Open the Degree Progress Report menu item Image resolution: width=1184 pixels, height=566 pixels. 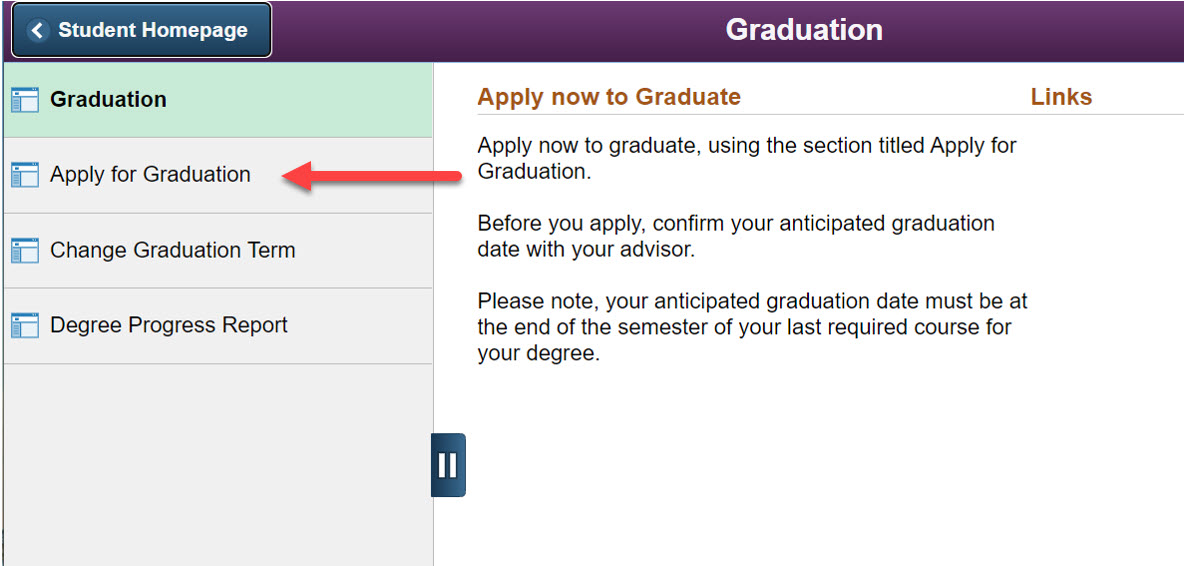[168, 326]
